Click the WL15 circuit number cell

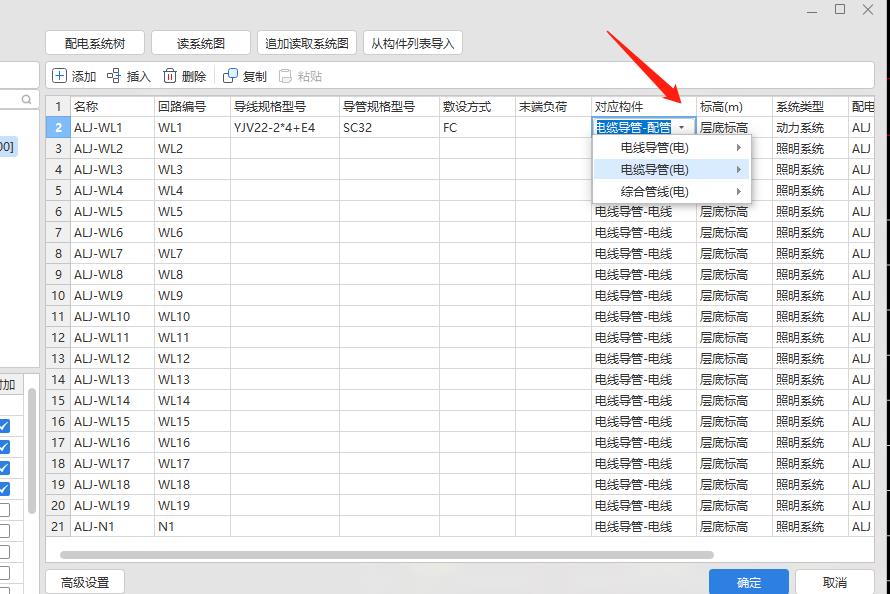click(x=192, y=422)
